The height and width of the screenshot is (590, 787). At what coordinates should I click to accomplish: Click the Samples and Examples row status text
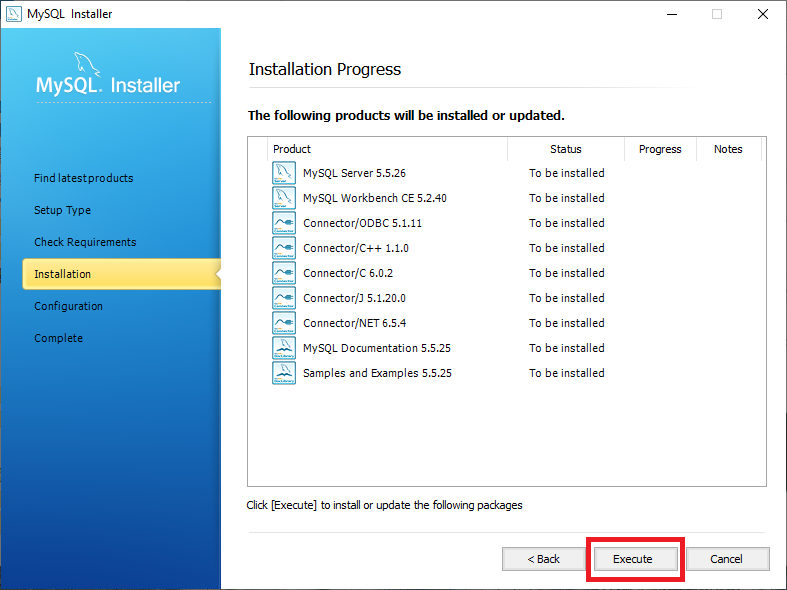click(x=567, y=373)
